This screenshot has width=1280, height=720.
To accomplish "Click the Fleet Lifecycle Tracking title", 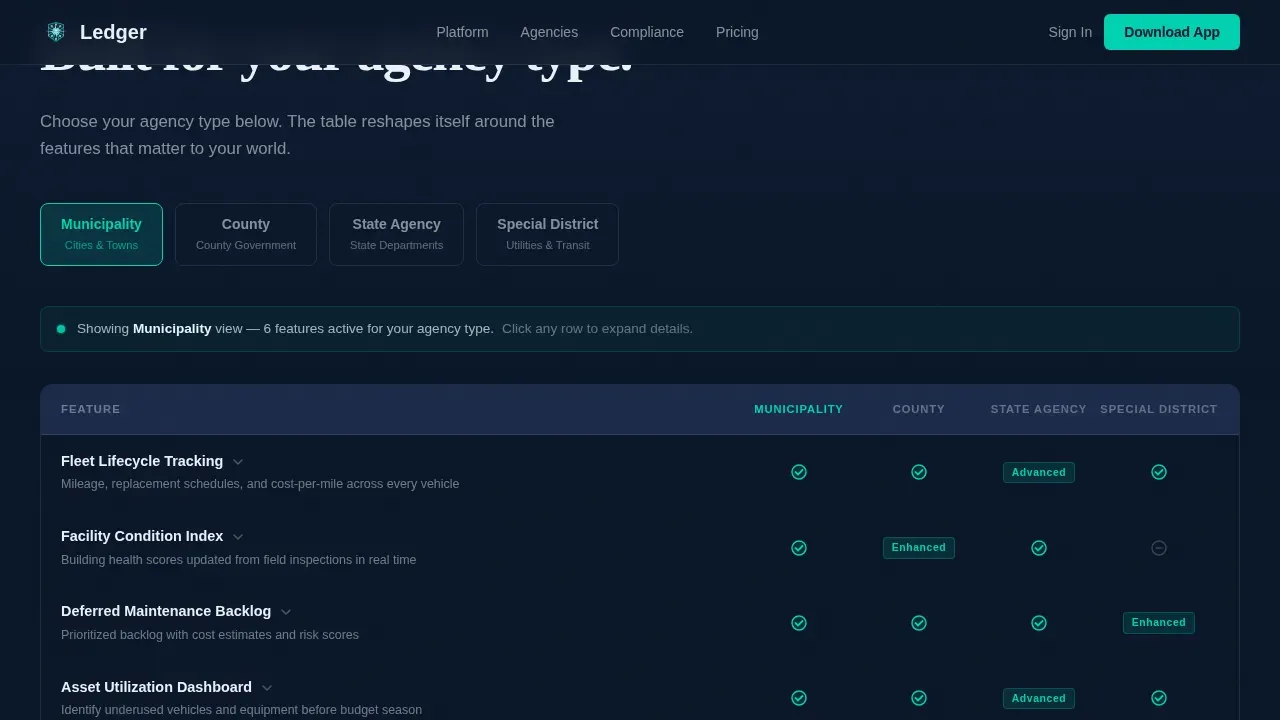I will point(142,461).
